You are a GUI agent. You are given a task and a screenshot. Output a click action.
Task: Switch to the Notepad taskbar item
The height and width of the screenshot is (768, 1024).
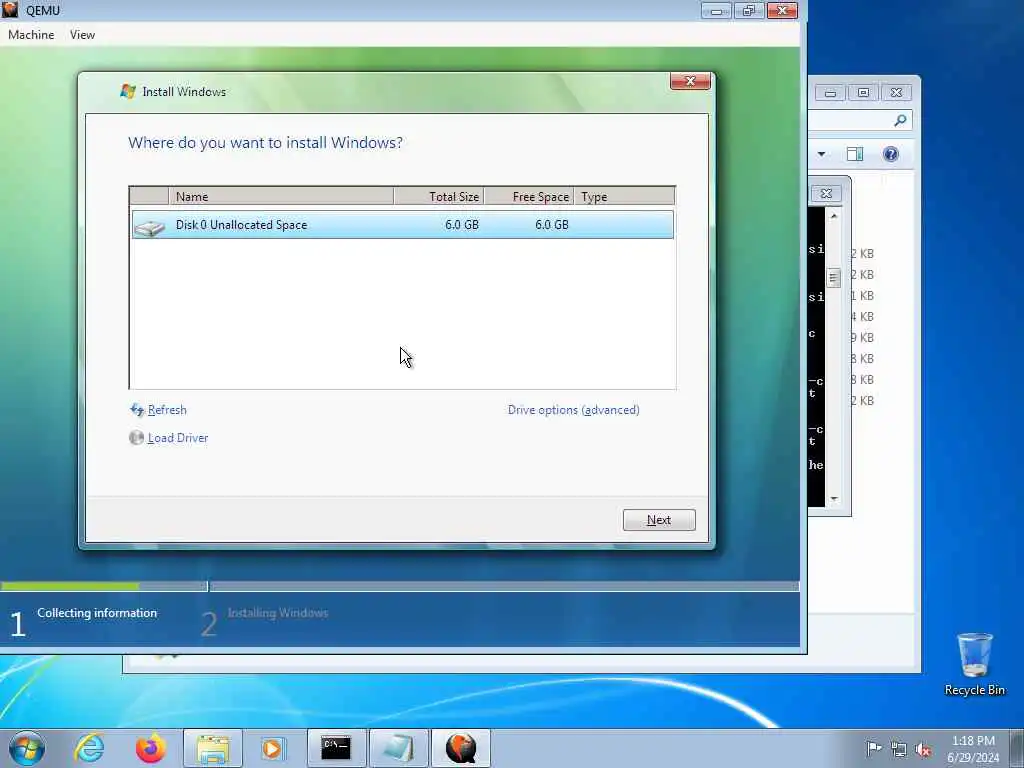pos(398,748)
